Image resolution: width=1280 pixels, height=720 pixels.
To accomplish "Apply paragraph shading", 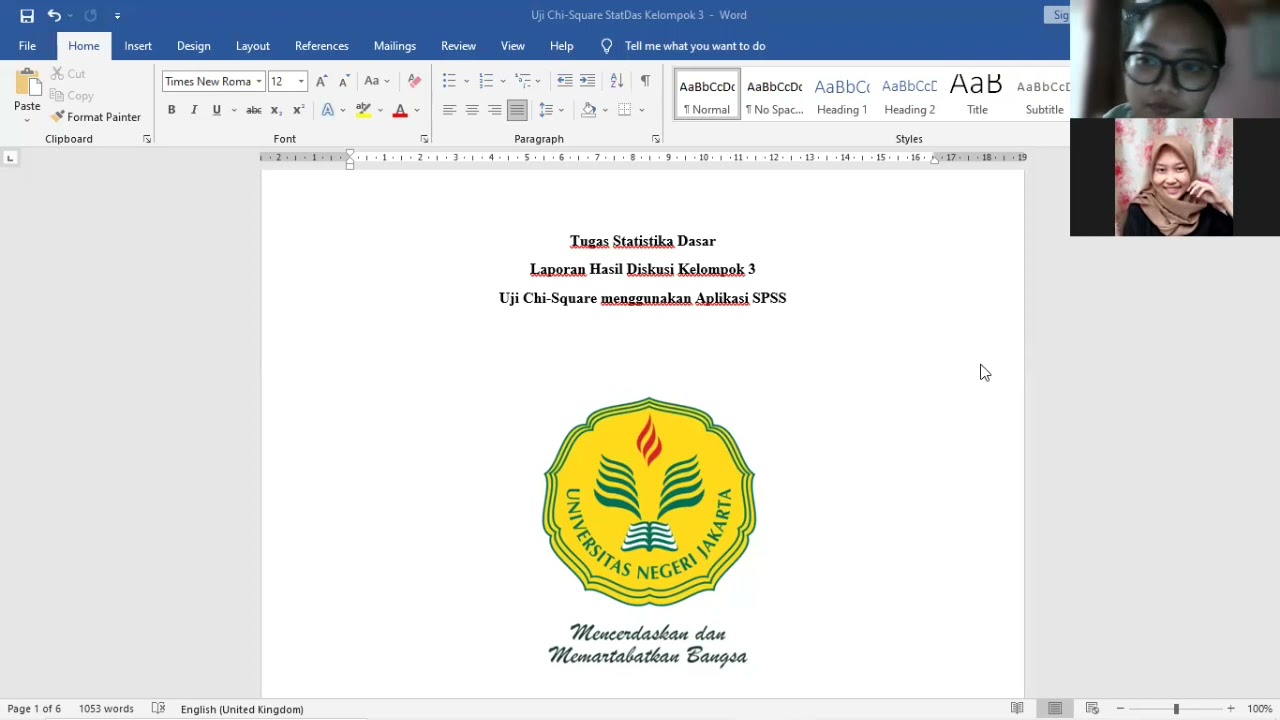I will point(589,110).
